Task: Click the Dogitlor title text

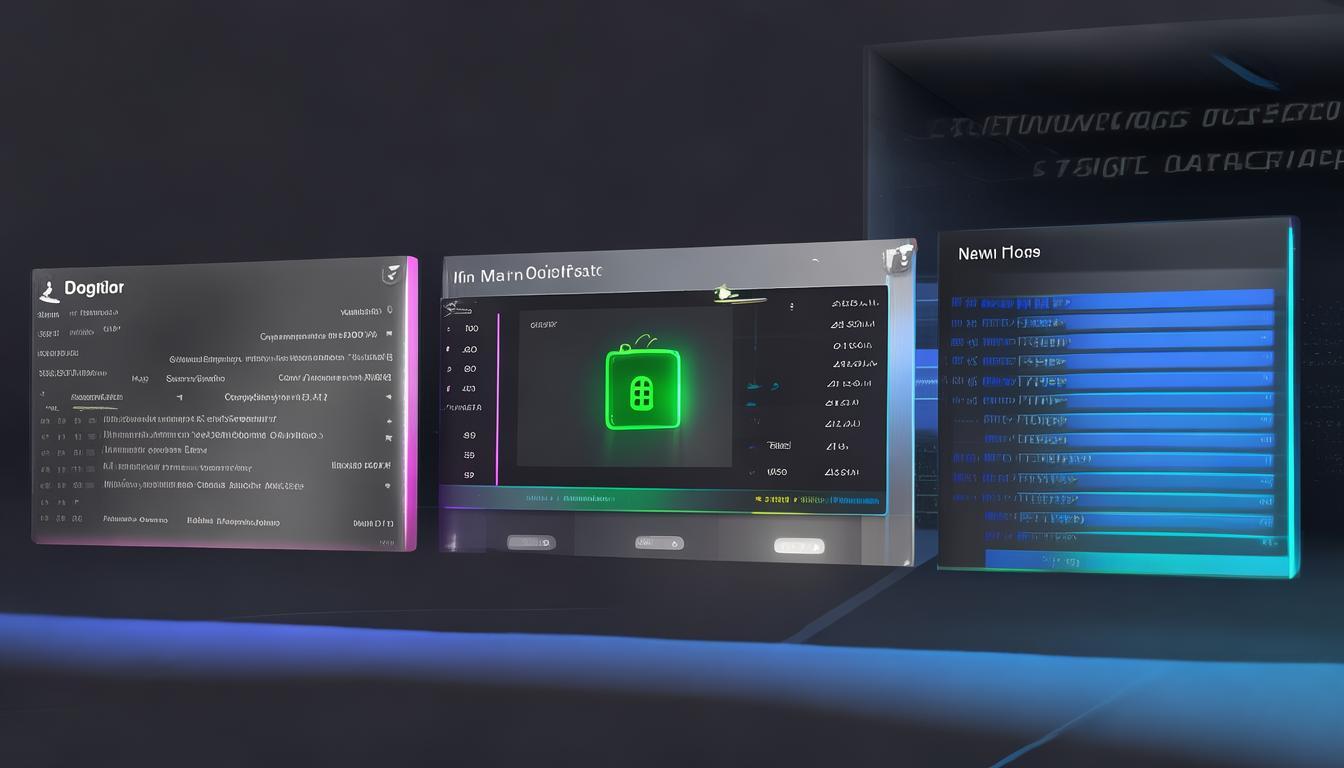Action: click(x=94, y=288)
